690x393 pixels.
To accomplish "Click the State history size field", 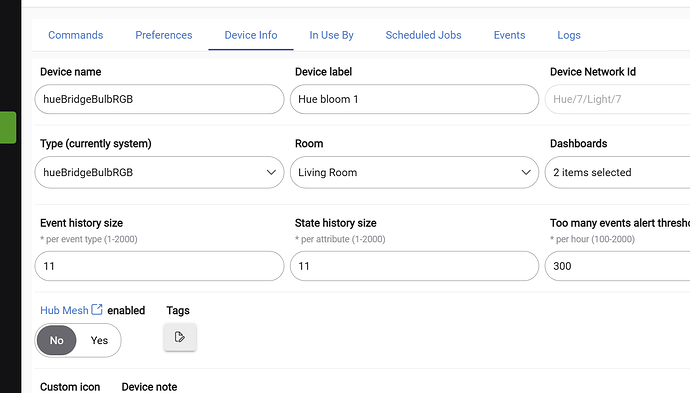I will [414, 266].
